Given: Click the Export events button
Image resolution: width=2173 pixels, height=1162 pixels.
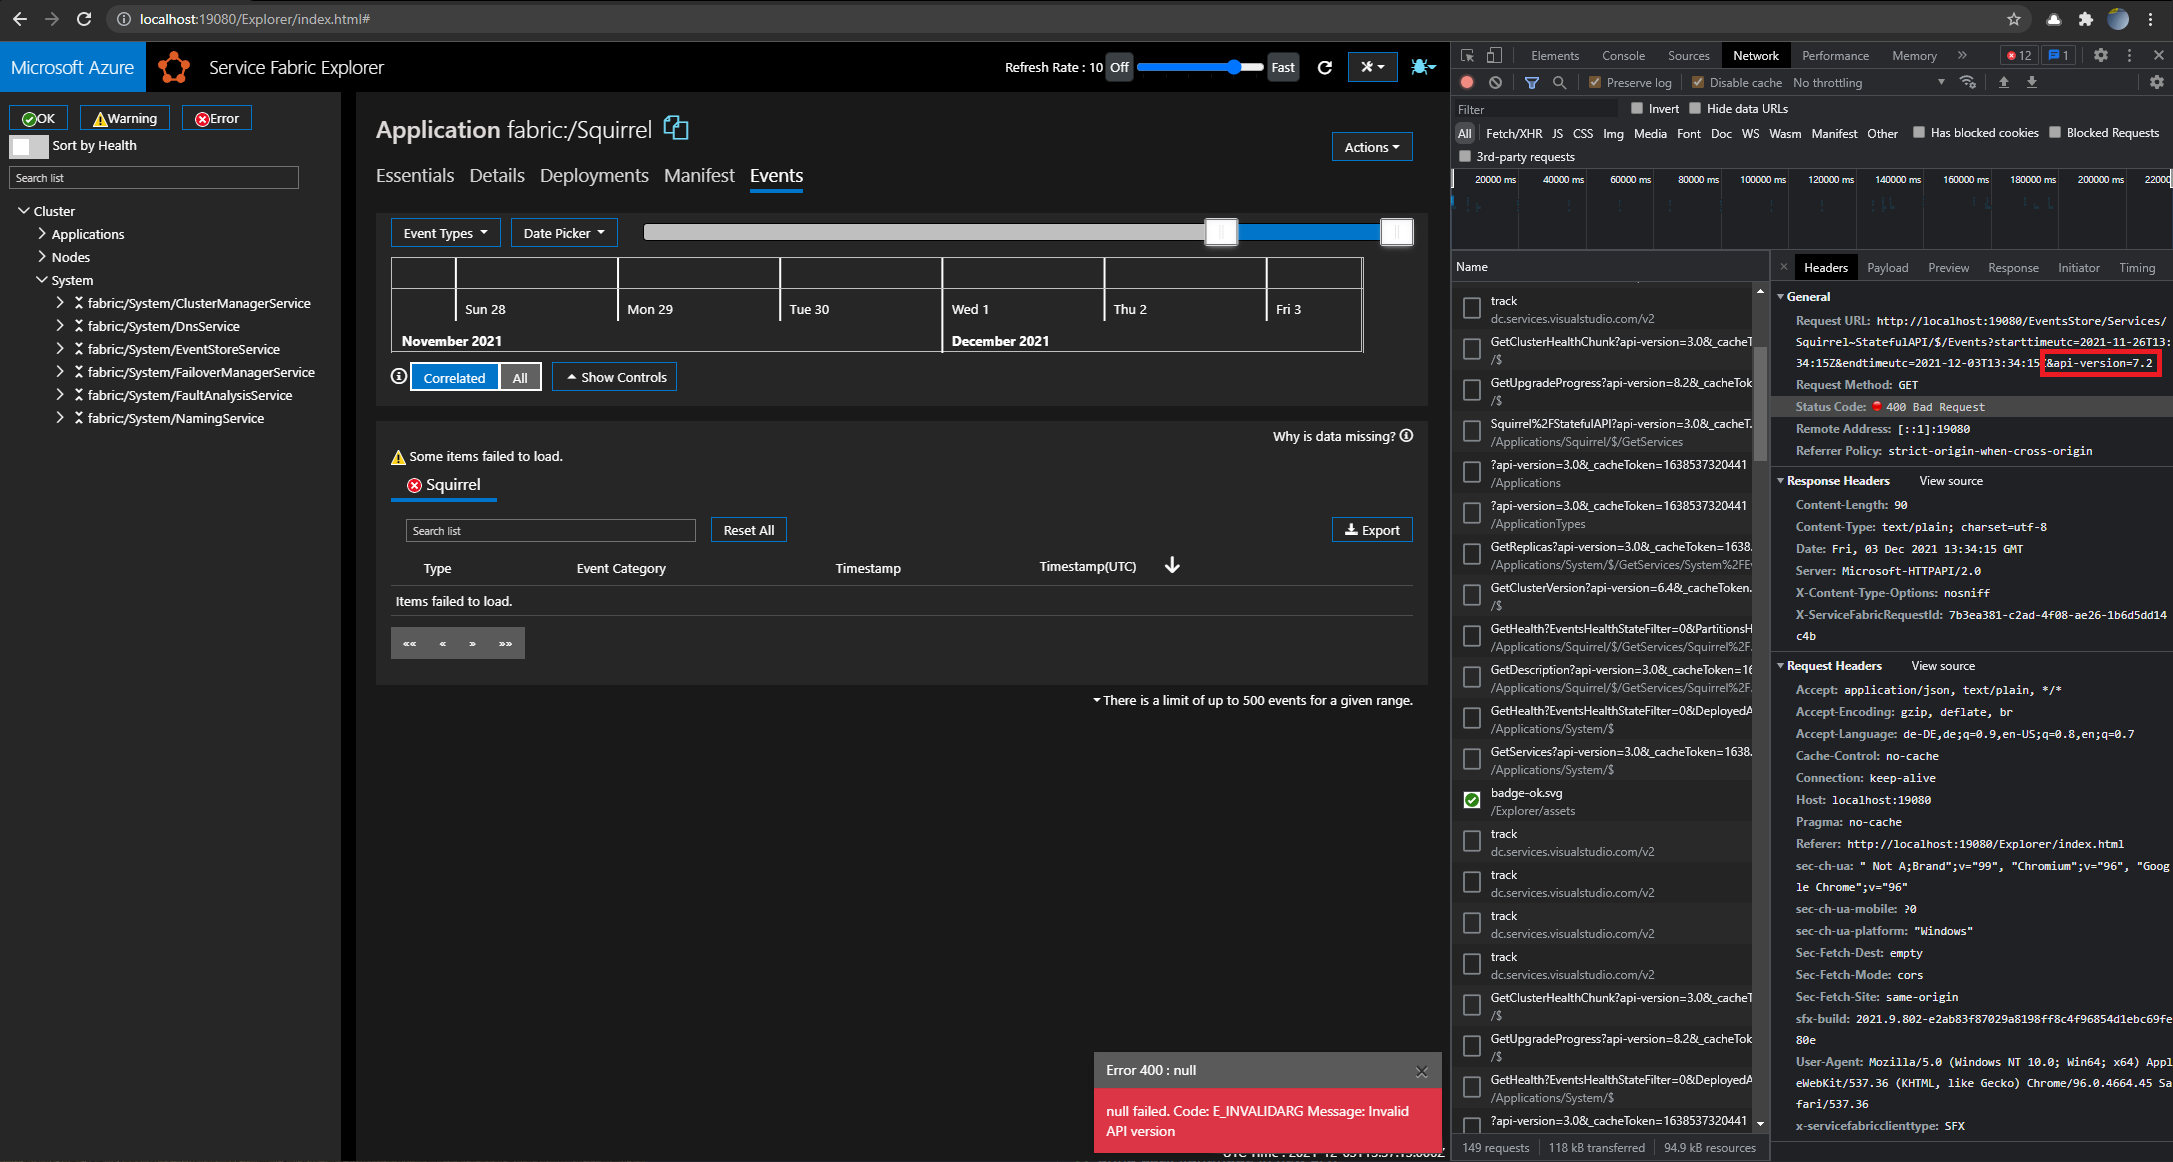Looking at the screenshot, I should (1371, 530).
